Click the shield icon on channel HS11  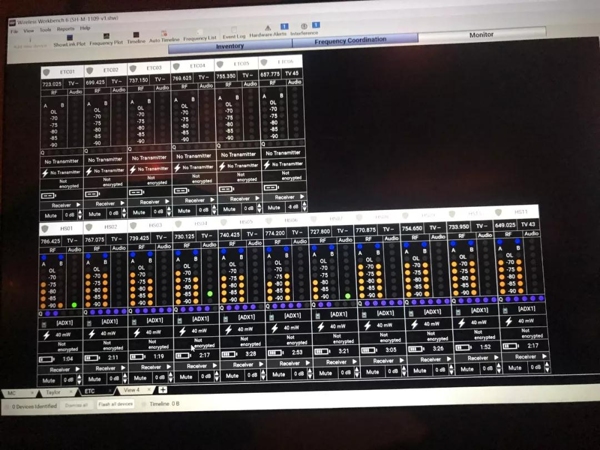498,212
